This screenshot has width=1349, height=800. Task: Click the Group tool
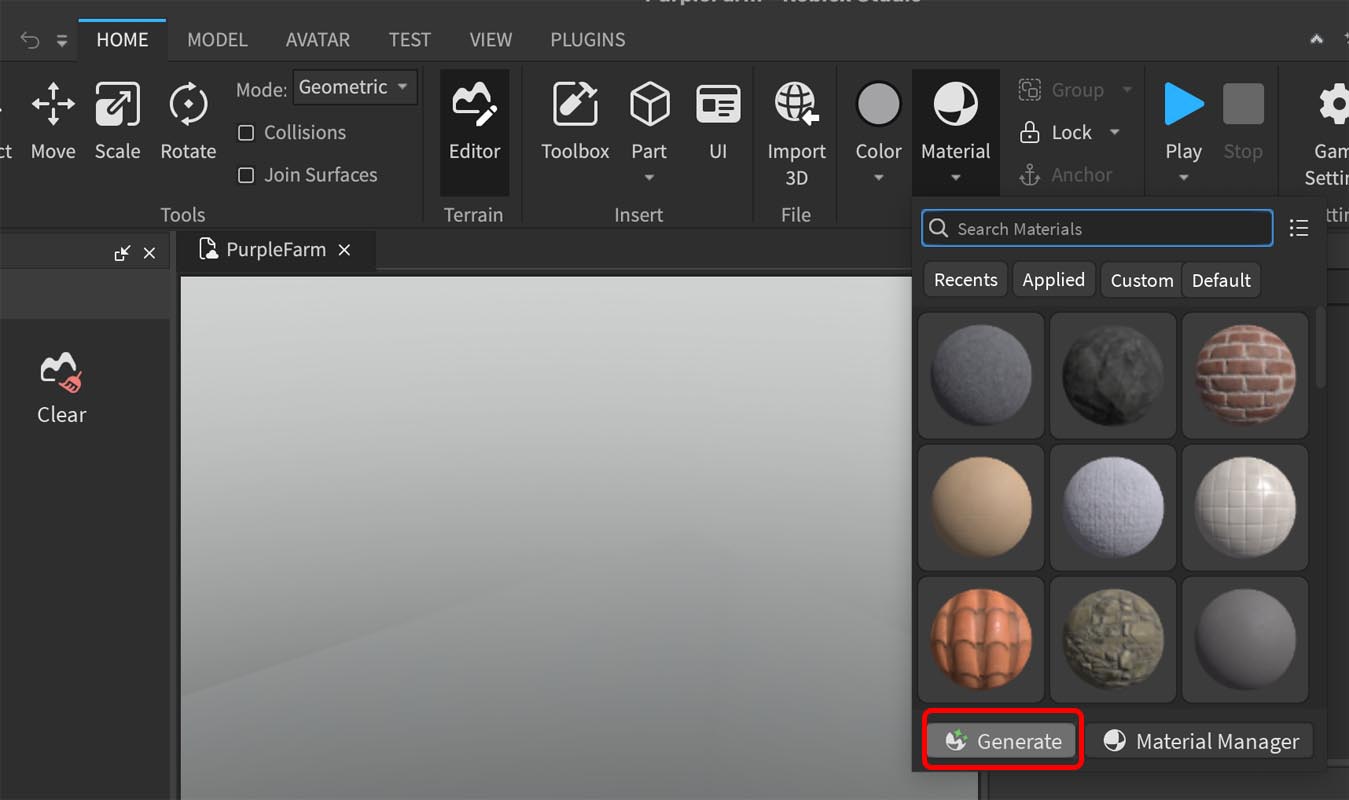(x=1061, y=90)
